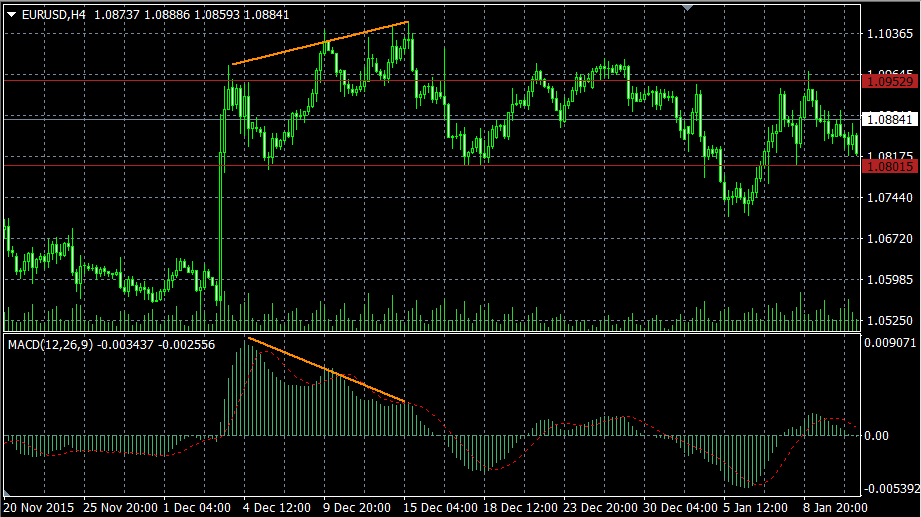Select the orange trendline on MACD histogram

tap(326, 370)
